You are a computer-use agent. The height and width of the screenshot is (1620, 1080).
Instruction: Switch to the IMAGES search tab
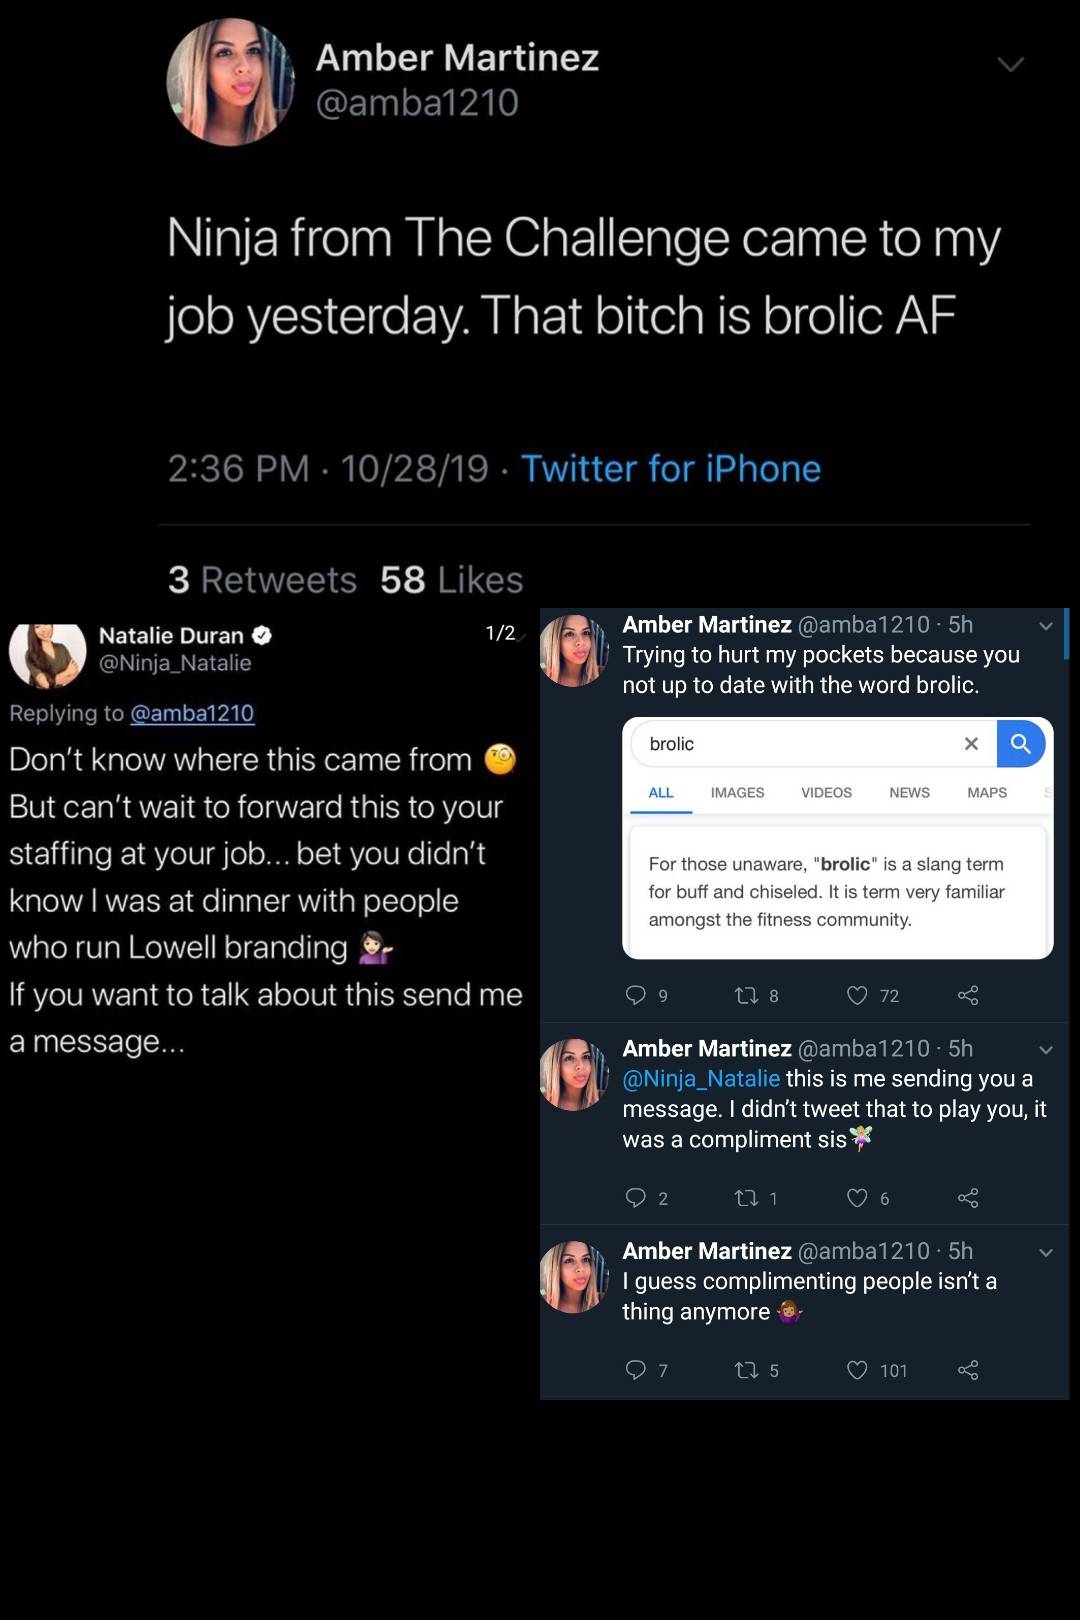[737, 793]
